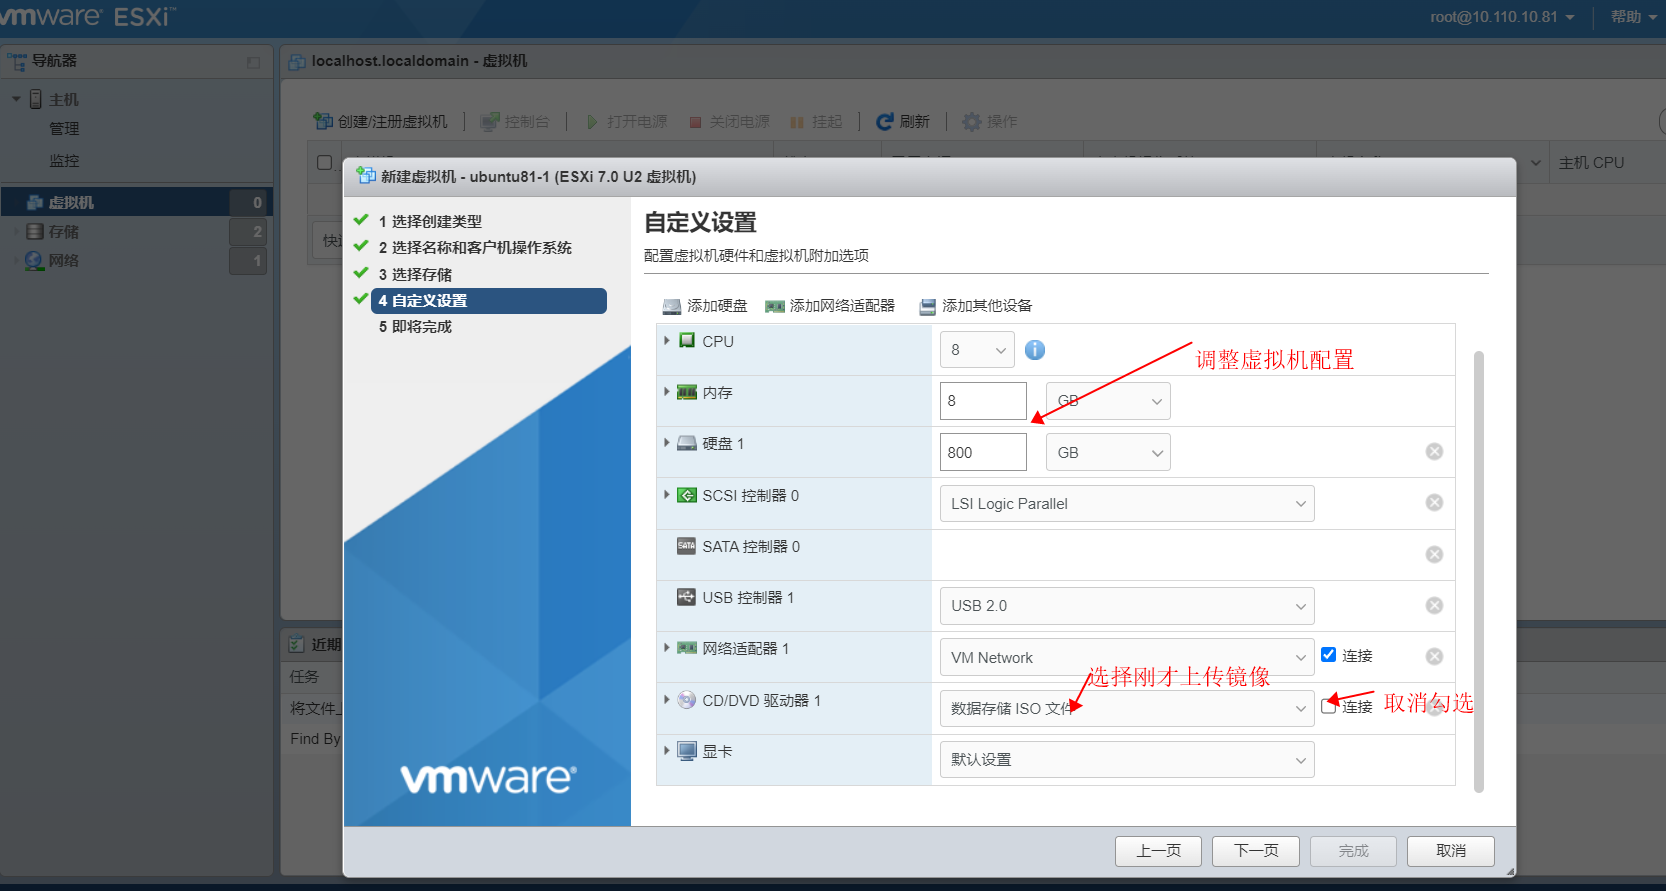Screen dimensions: 1666x891
Task: Open the VM Network dropdown
Action: coord(1127,658)
